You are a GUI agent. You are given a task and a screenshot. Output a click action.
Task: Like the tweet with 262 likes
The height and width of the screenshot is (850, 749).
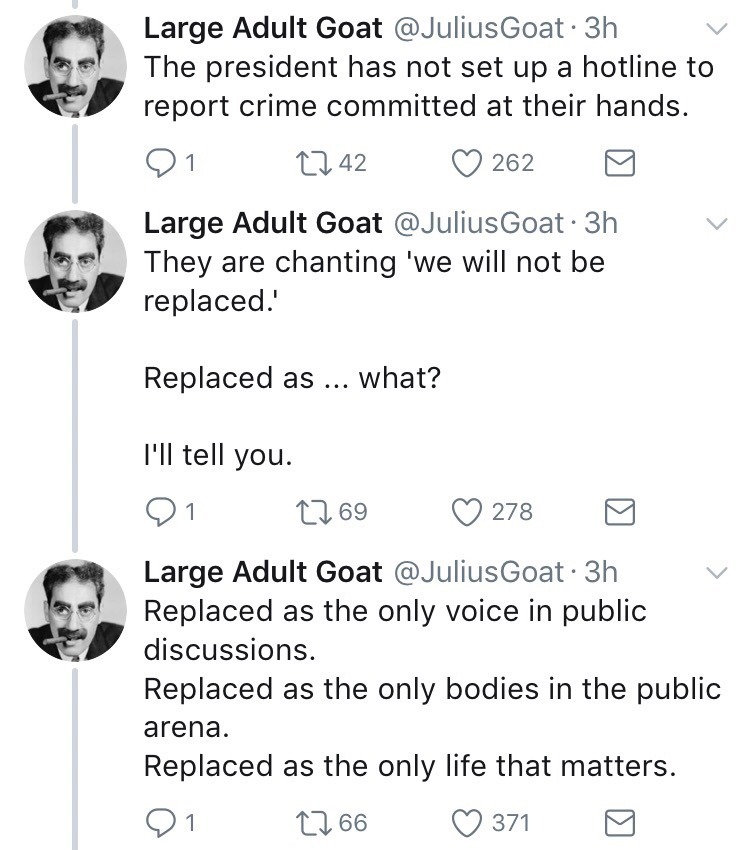point(468,163)
